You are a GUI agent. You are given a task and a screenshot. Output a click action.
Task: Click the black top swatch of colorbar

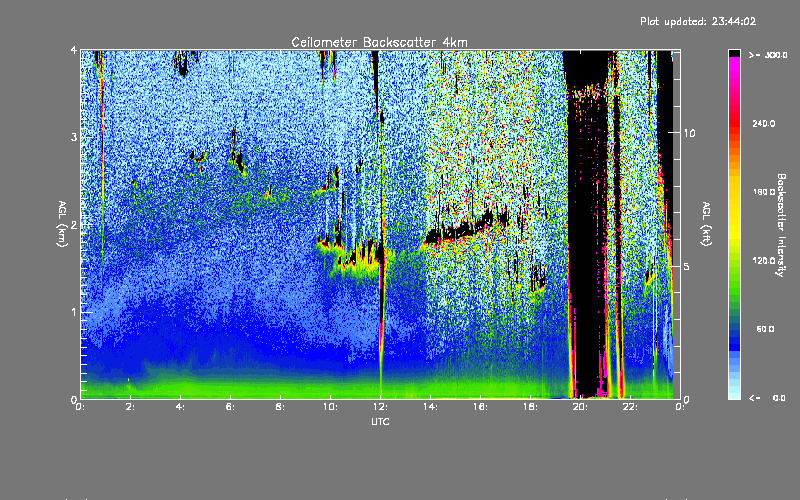pos(734,53)
